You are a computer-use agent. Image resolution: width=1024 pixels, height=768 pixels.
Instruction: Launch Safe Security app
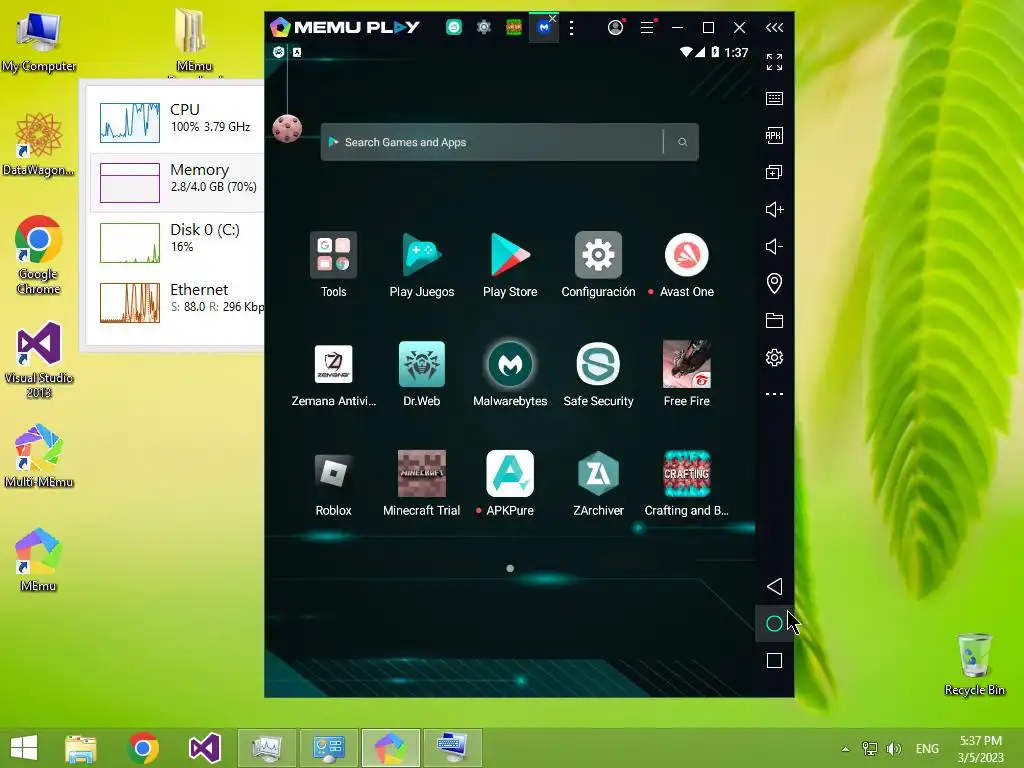point(598,364)
